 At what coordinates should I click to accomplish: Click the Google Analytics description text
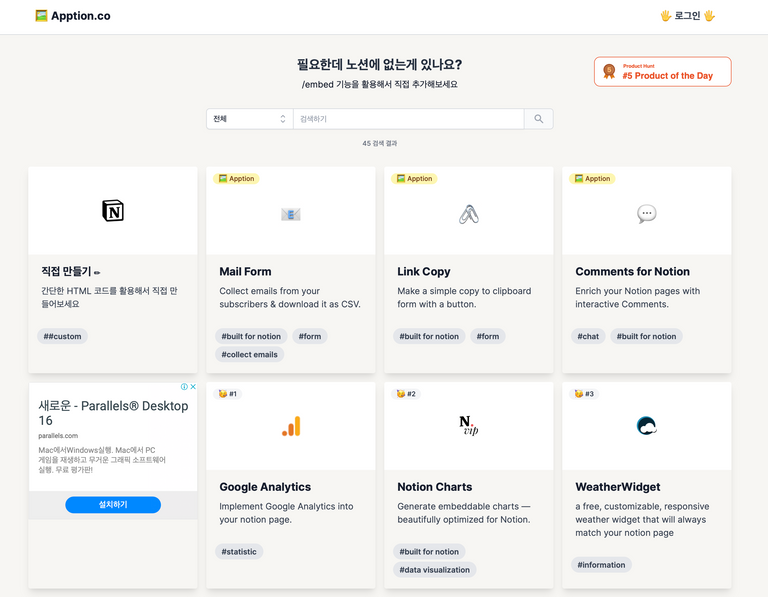(286, 513)
